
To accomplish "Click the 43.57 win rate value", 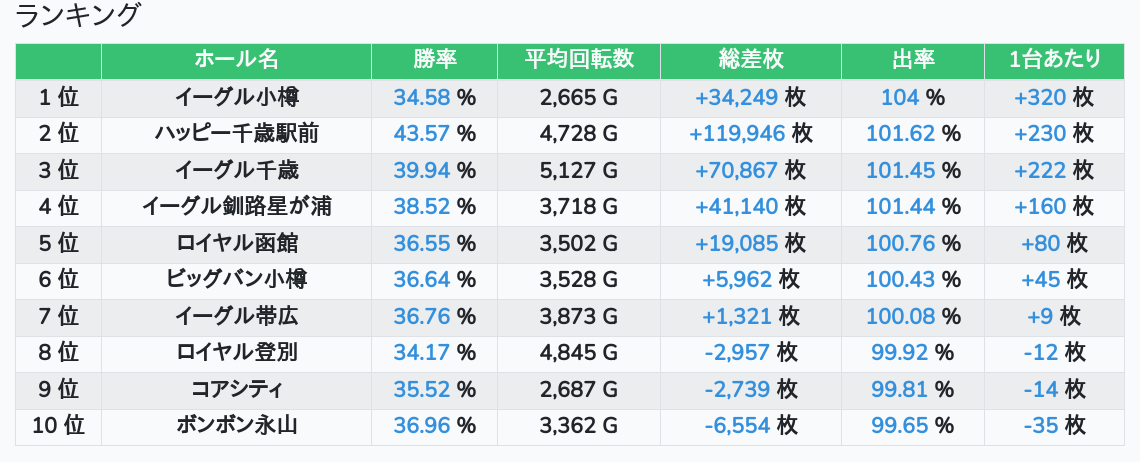I will pos(422,134).
